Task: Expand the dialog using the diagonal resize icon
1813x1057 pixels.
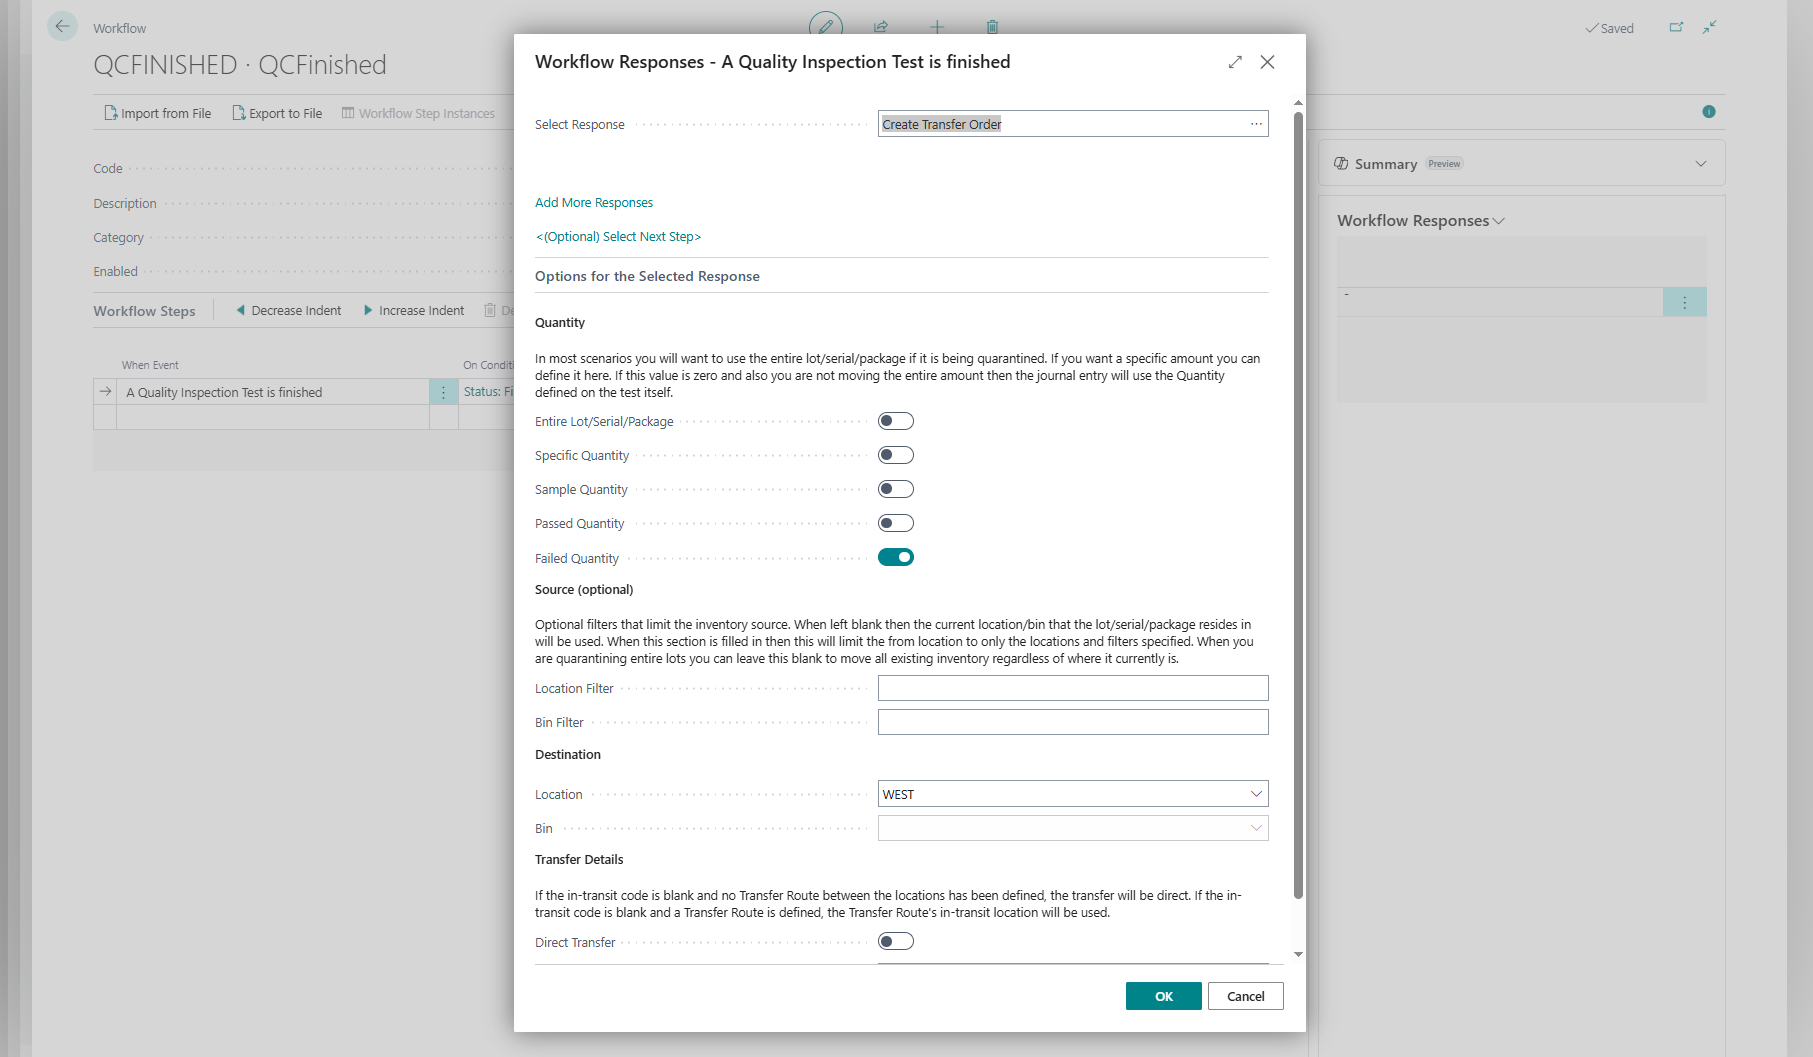Action: coord(1235,61)
